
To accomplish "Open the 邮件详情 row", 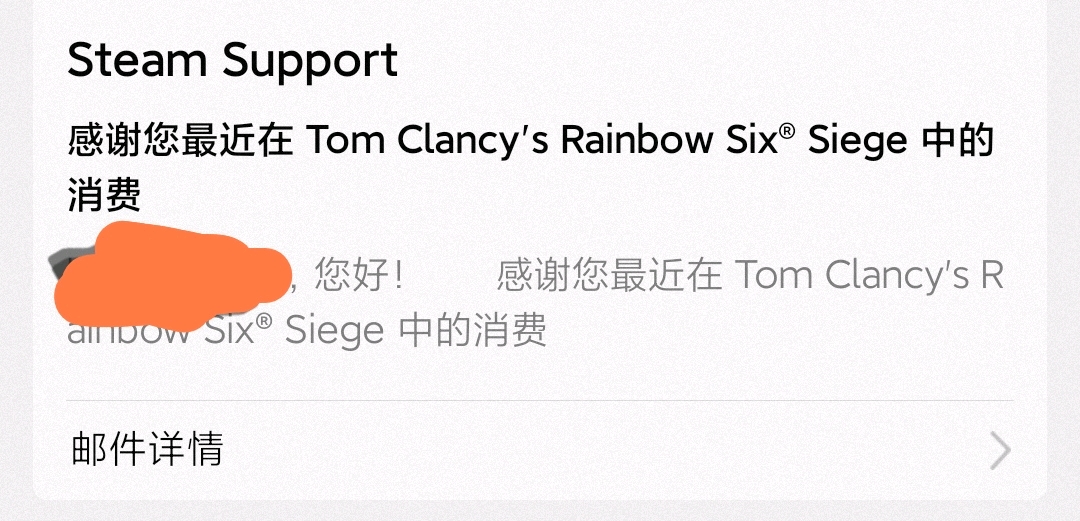I will coord(540,450).
